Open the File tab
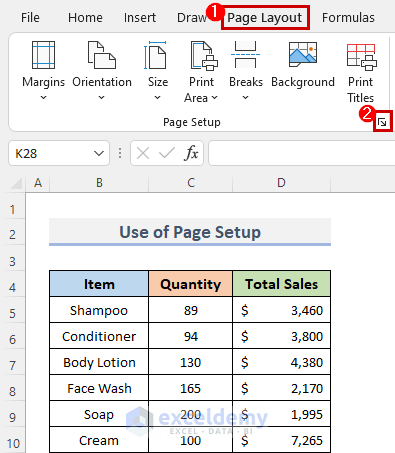395x453 pixels. 30,17
